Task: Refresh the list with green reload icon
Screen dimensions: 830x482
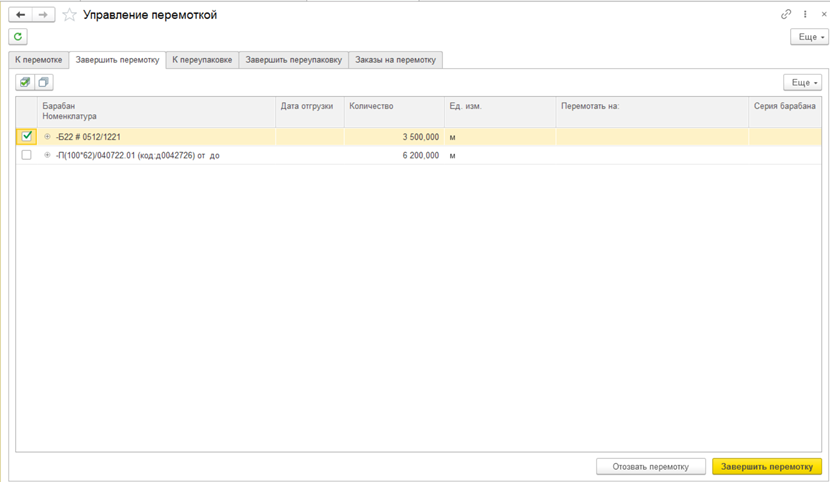Action: click(18, 37)
